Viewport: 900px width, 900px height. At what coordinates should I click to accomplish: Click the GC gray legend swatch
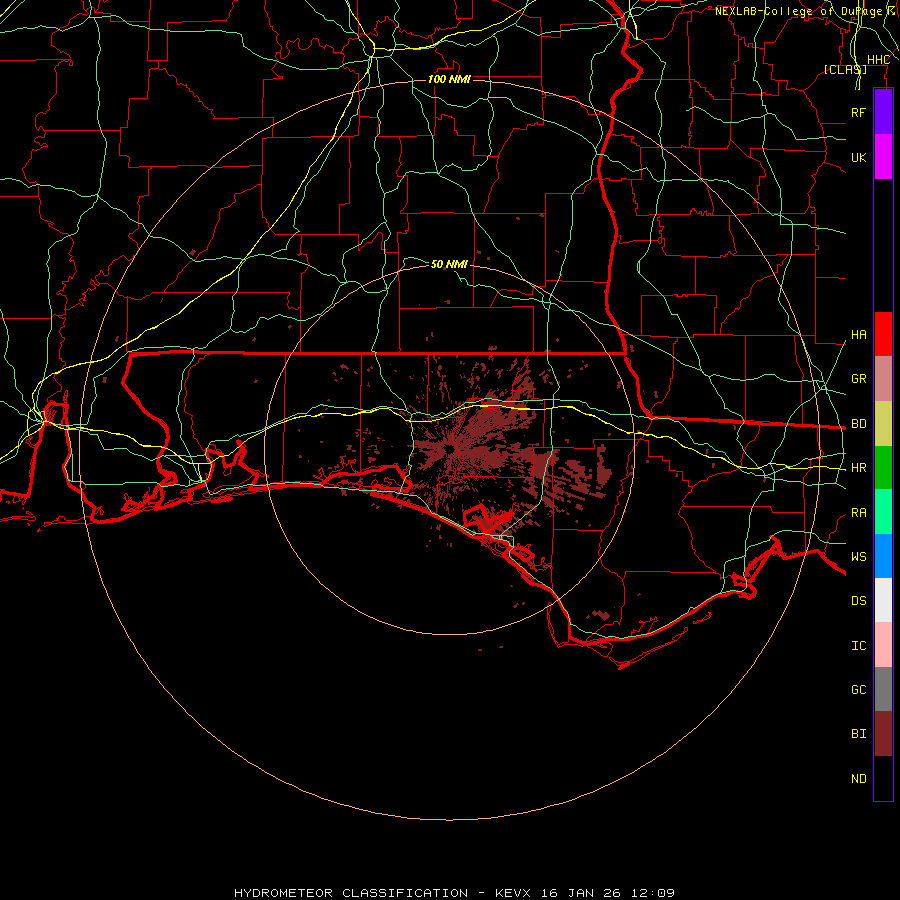883,689
